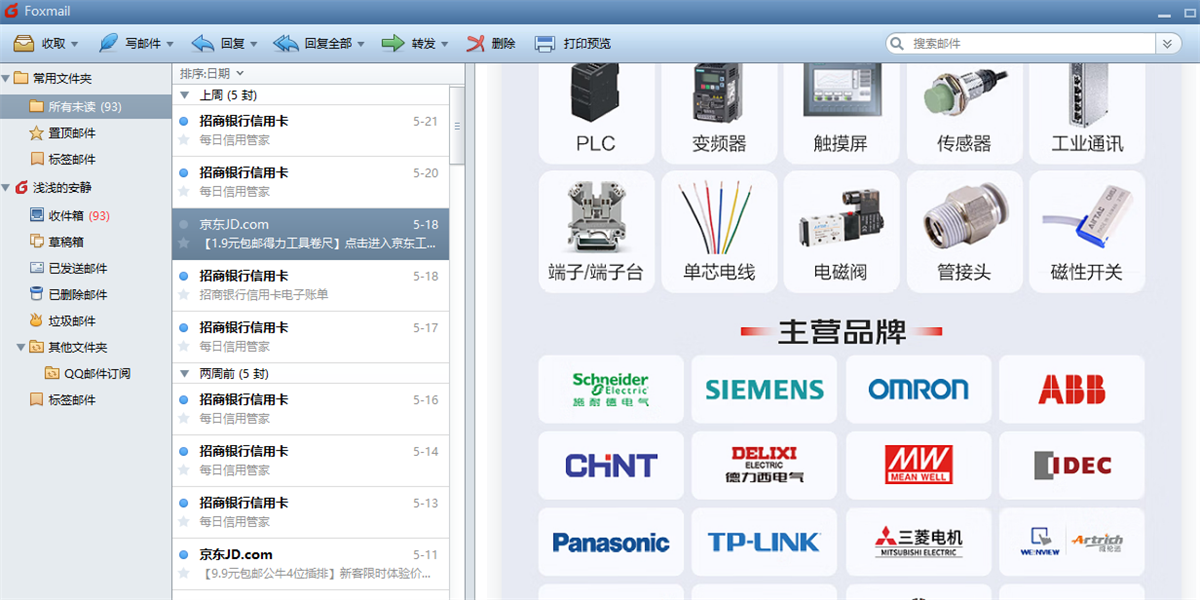Click the Panasonic brand logo
Viewport: 1200px width, 600px height.
(x=611, y=542)
